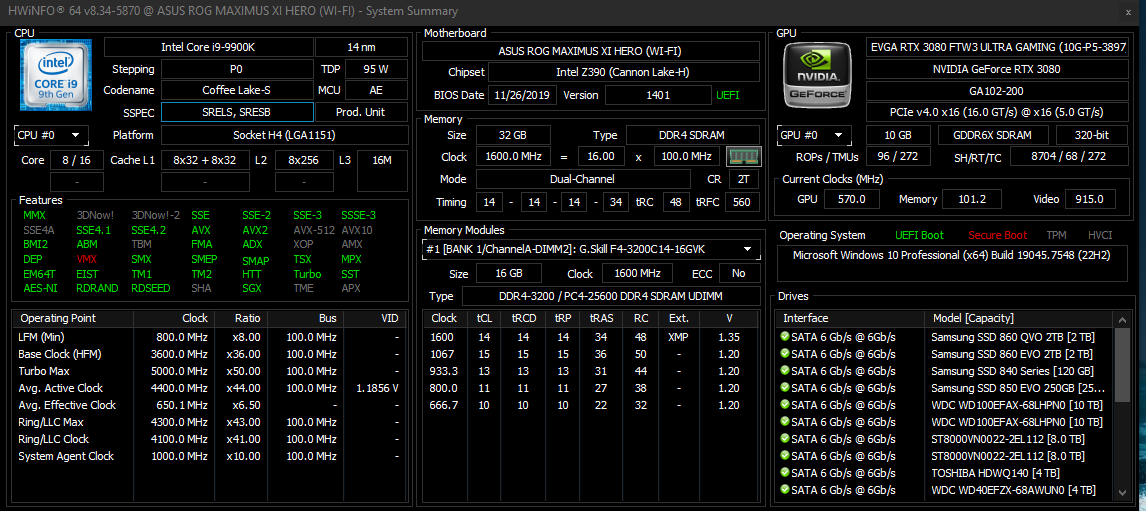Click the Interface column header in Drives
Viewport: 1146px width, 511px height.
[849, 319]
